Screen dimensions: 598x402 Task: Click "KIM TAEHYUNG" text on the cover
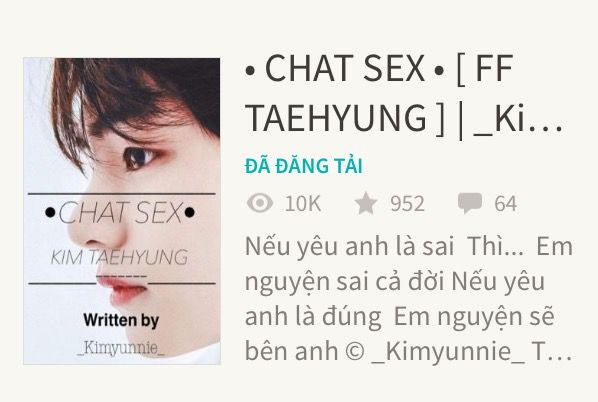pyautogui.click(x=119, y=257)
